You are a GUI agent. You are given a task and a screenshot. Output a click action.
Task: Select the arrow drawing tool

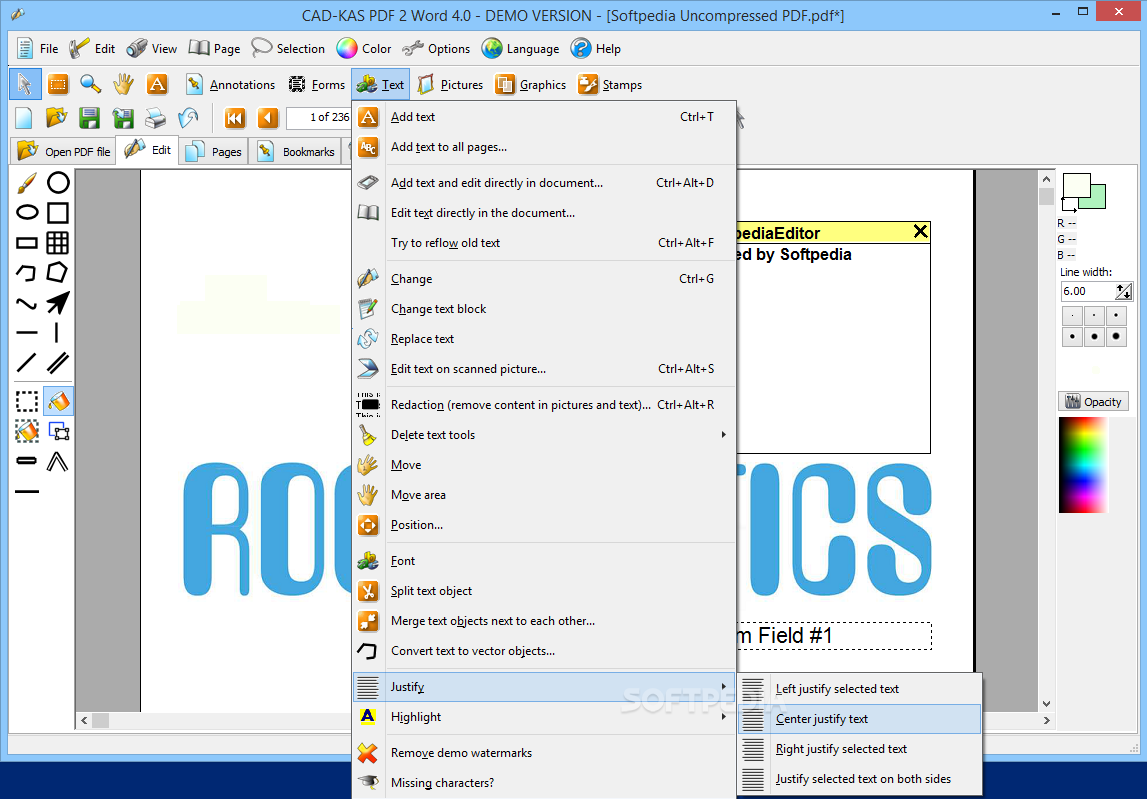click(x=58, y=302)
